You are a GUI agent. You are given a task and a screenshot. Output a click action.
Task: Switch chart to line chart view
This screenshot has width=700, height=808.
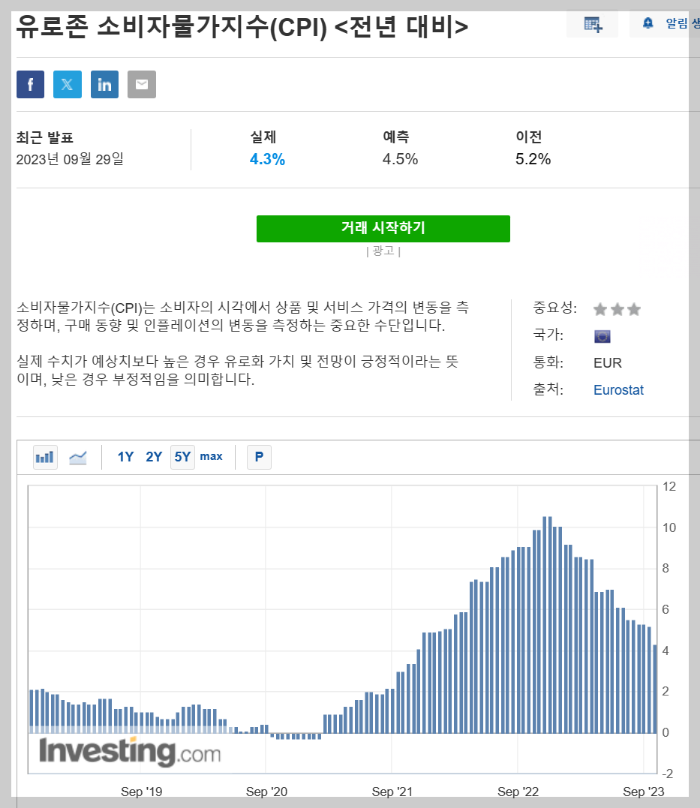click(x=78, y=457)
